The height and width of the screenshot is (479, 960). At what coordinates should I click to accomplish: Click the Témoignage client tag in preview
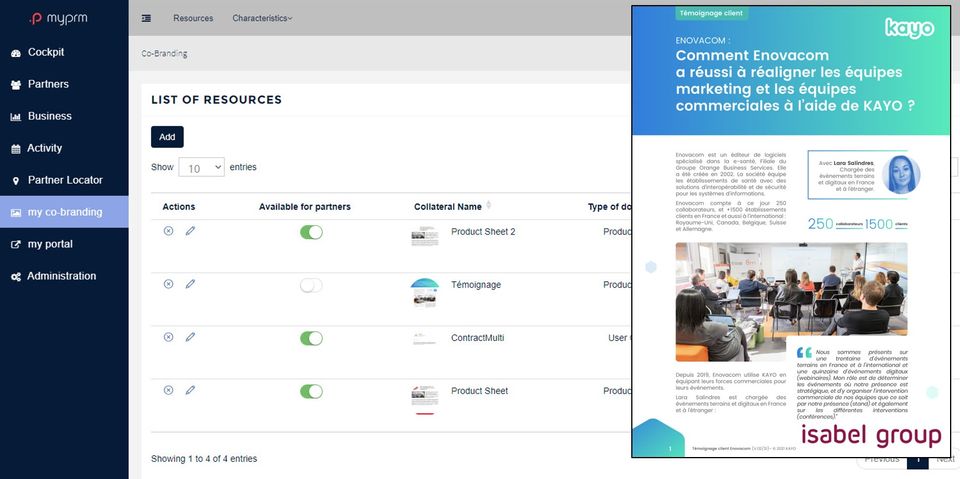click(x=711, y=12)
